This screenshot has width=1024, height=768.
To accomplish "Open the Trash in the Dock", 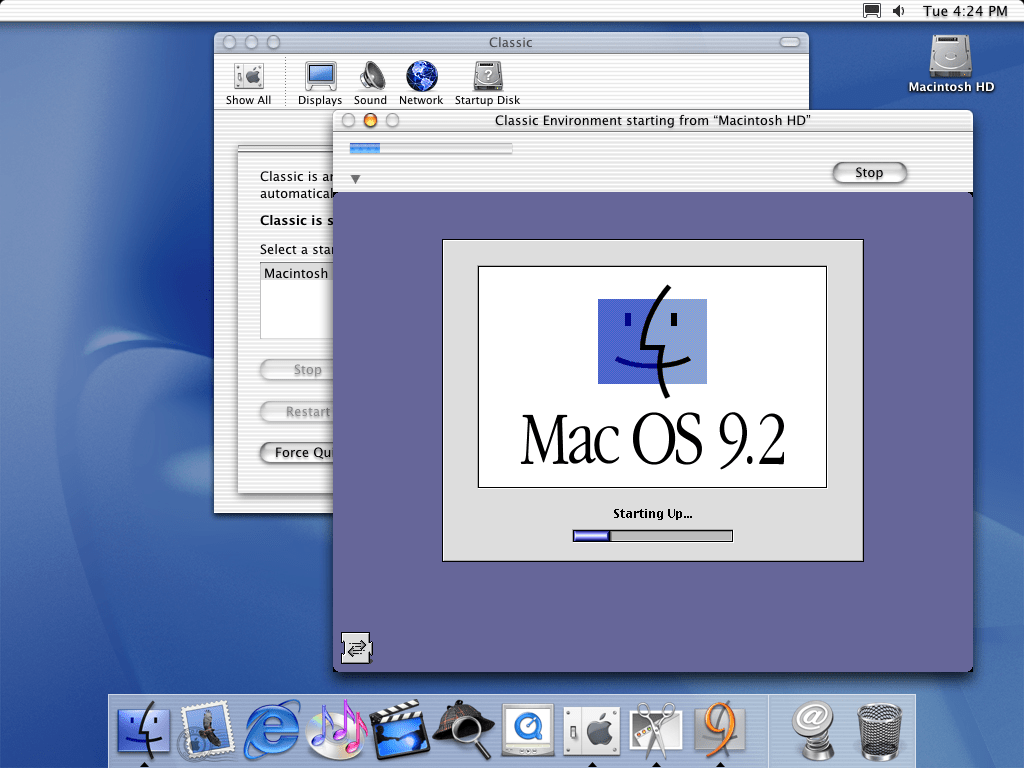I will tap(880, 728).
